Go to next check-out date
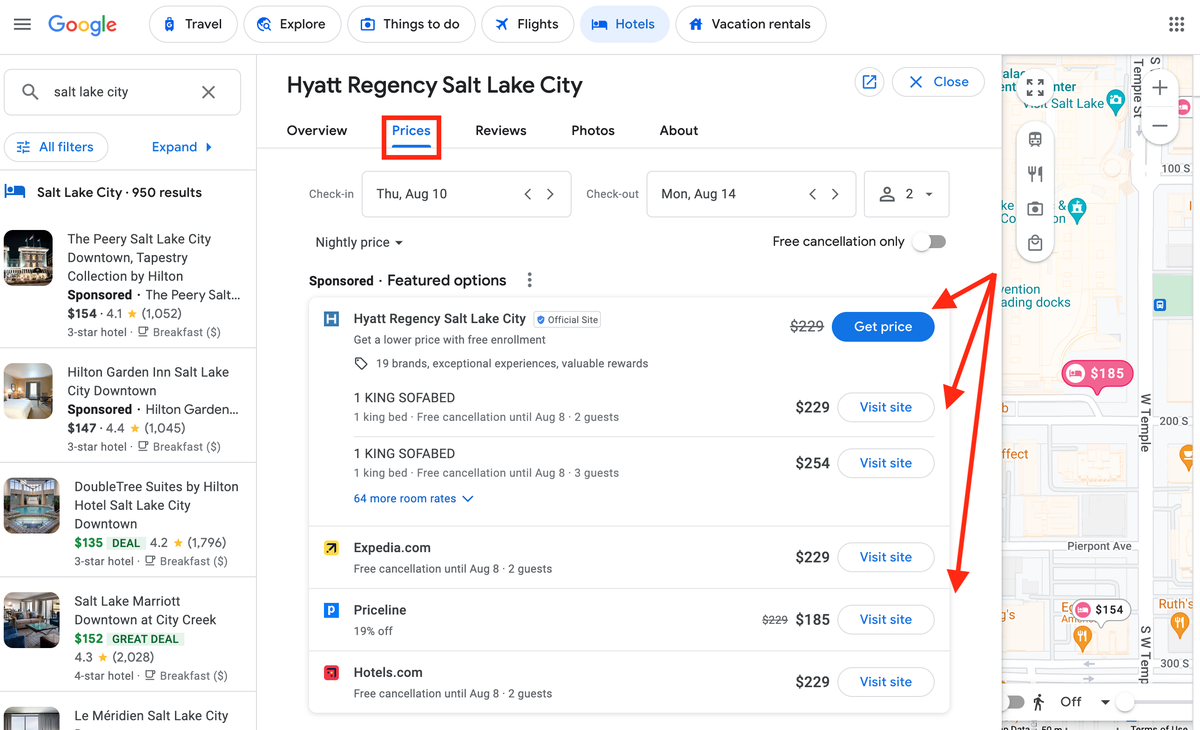 (835, 194)
